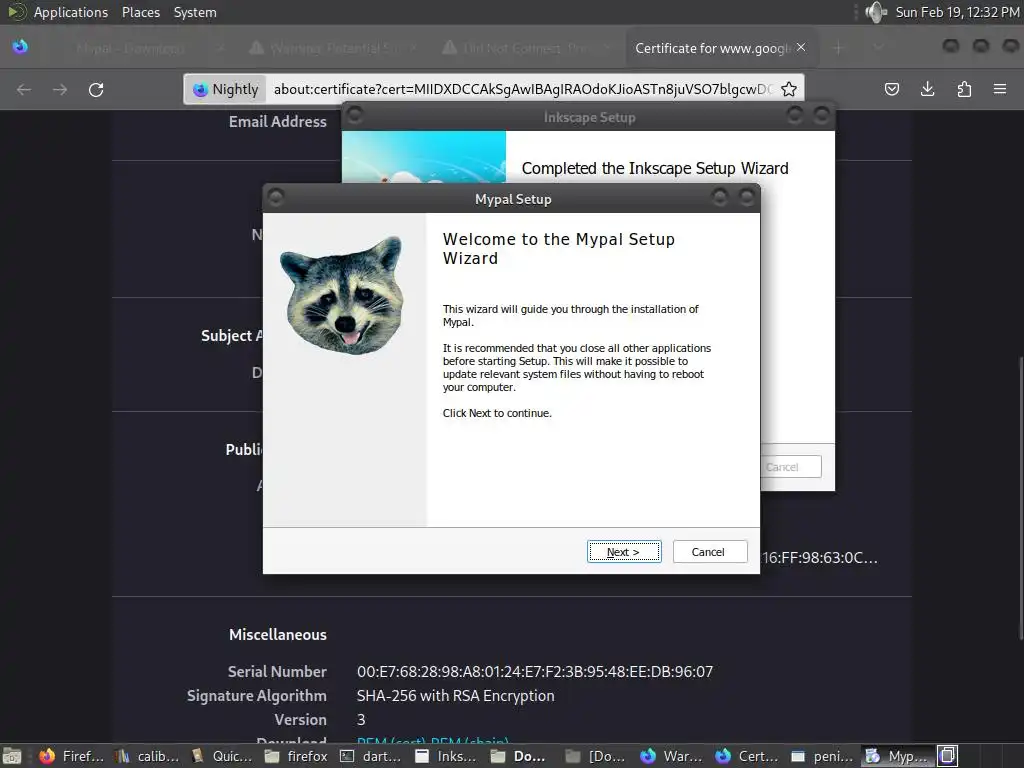The width and height of the screenshot is (1024, 768).
Task: Switch to the [Do... folder taskbar entry
Action: tap(596, 756)
